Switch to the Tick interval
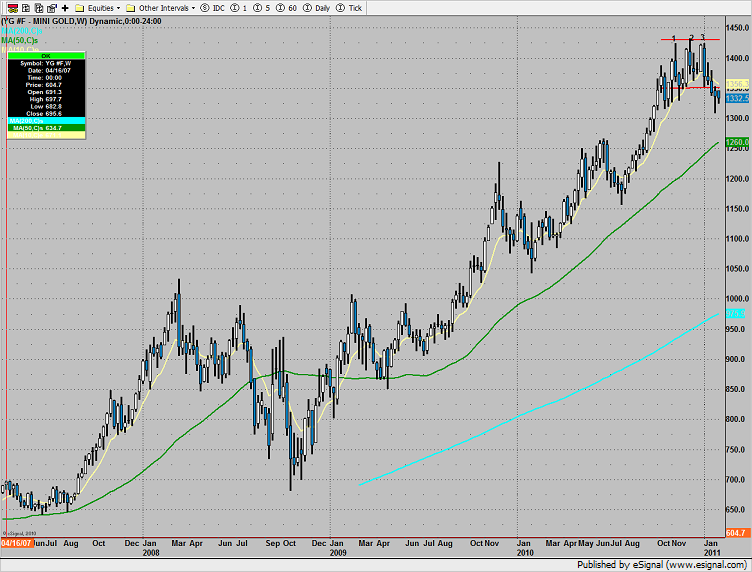 coord(349,8)
